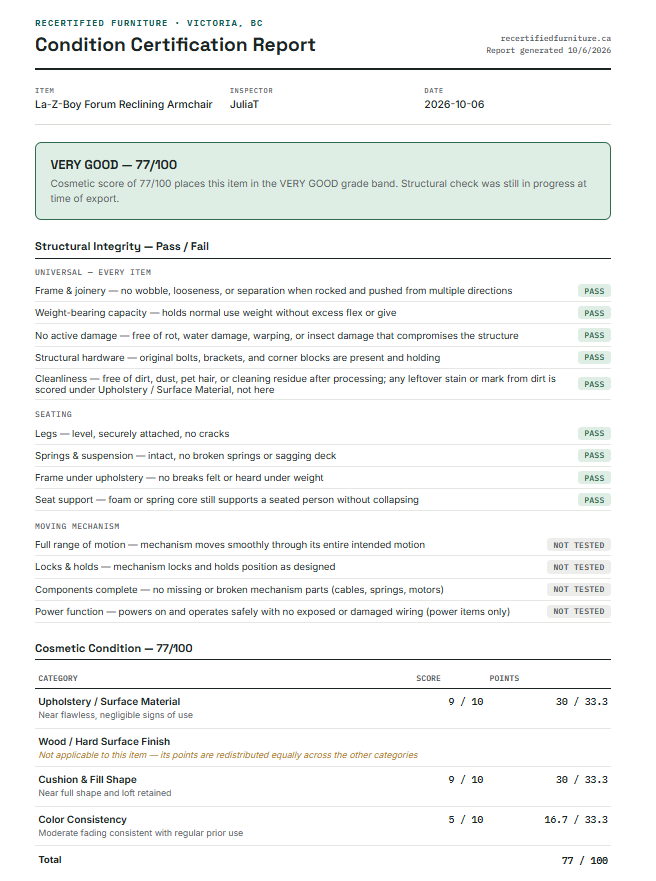Select the Condition Certification Report title
Viewport: 656px width, 881px height.
pyautogui.click(x=175, y=44)
